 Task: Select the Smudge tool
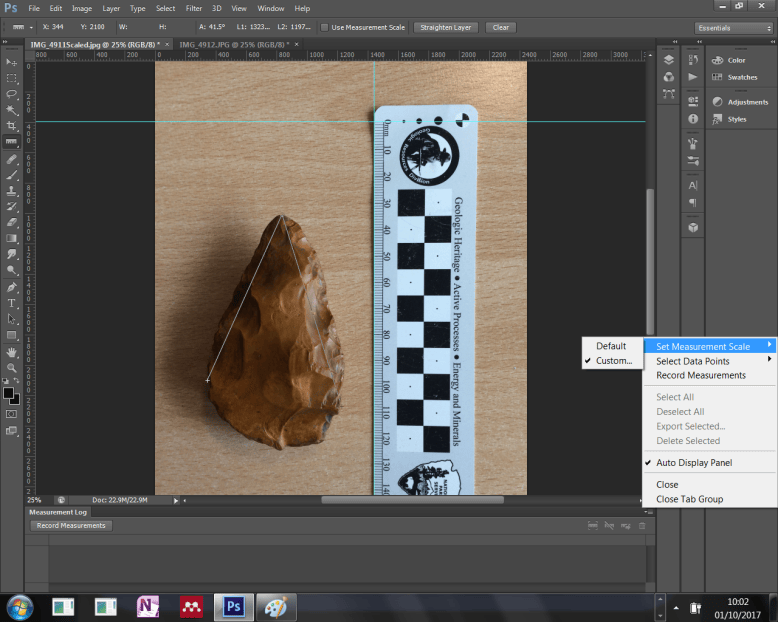click(x=11, y=254)
